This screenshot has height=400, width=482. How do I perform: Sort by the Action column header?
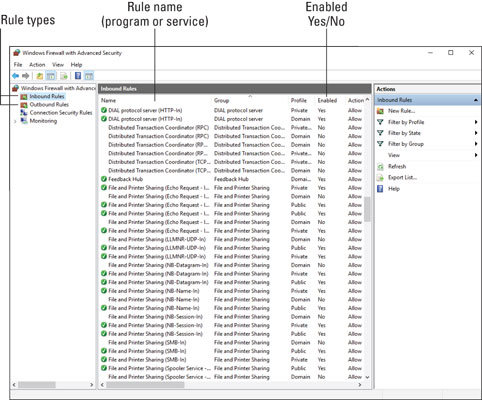356,100
